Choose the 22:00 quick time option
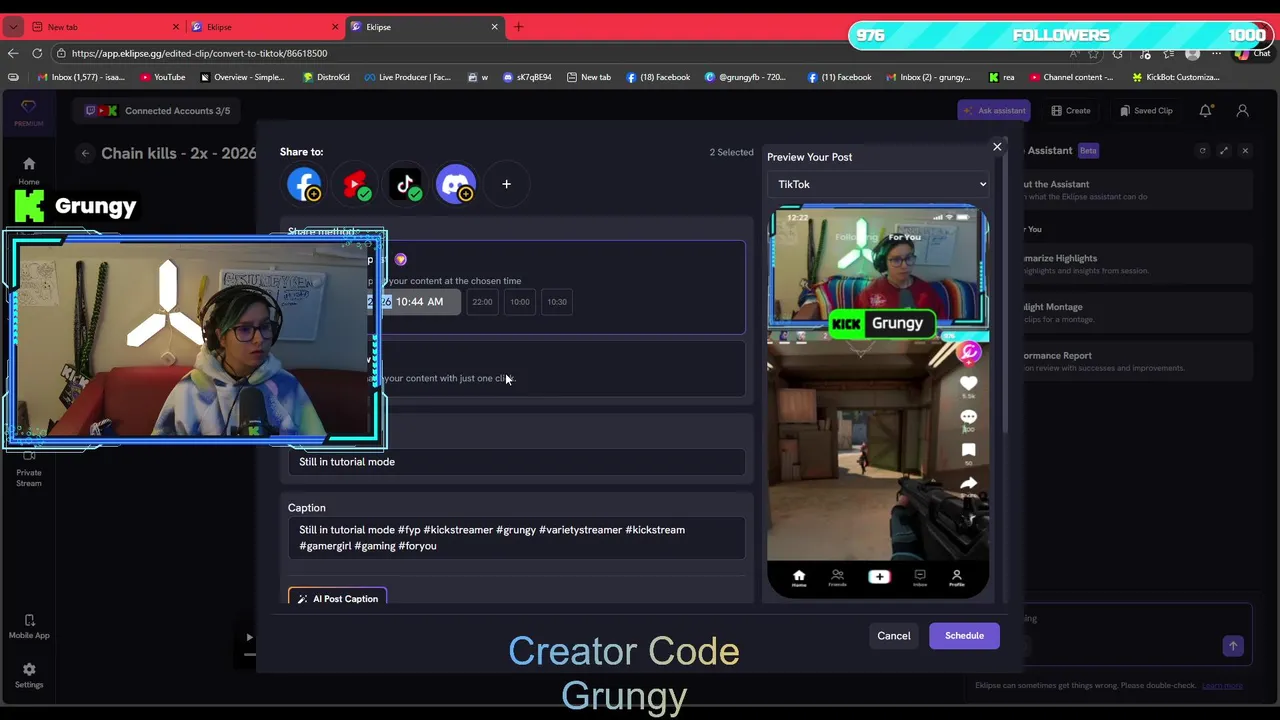 coord(482,302)
